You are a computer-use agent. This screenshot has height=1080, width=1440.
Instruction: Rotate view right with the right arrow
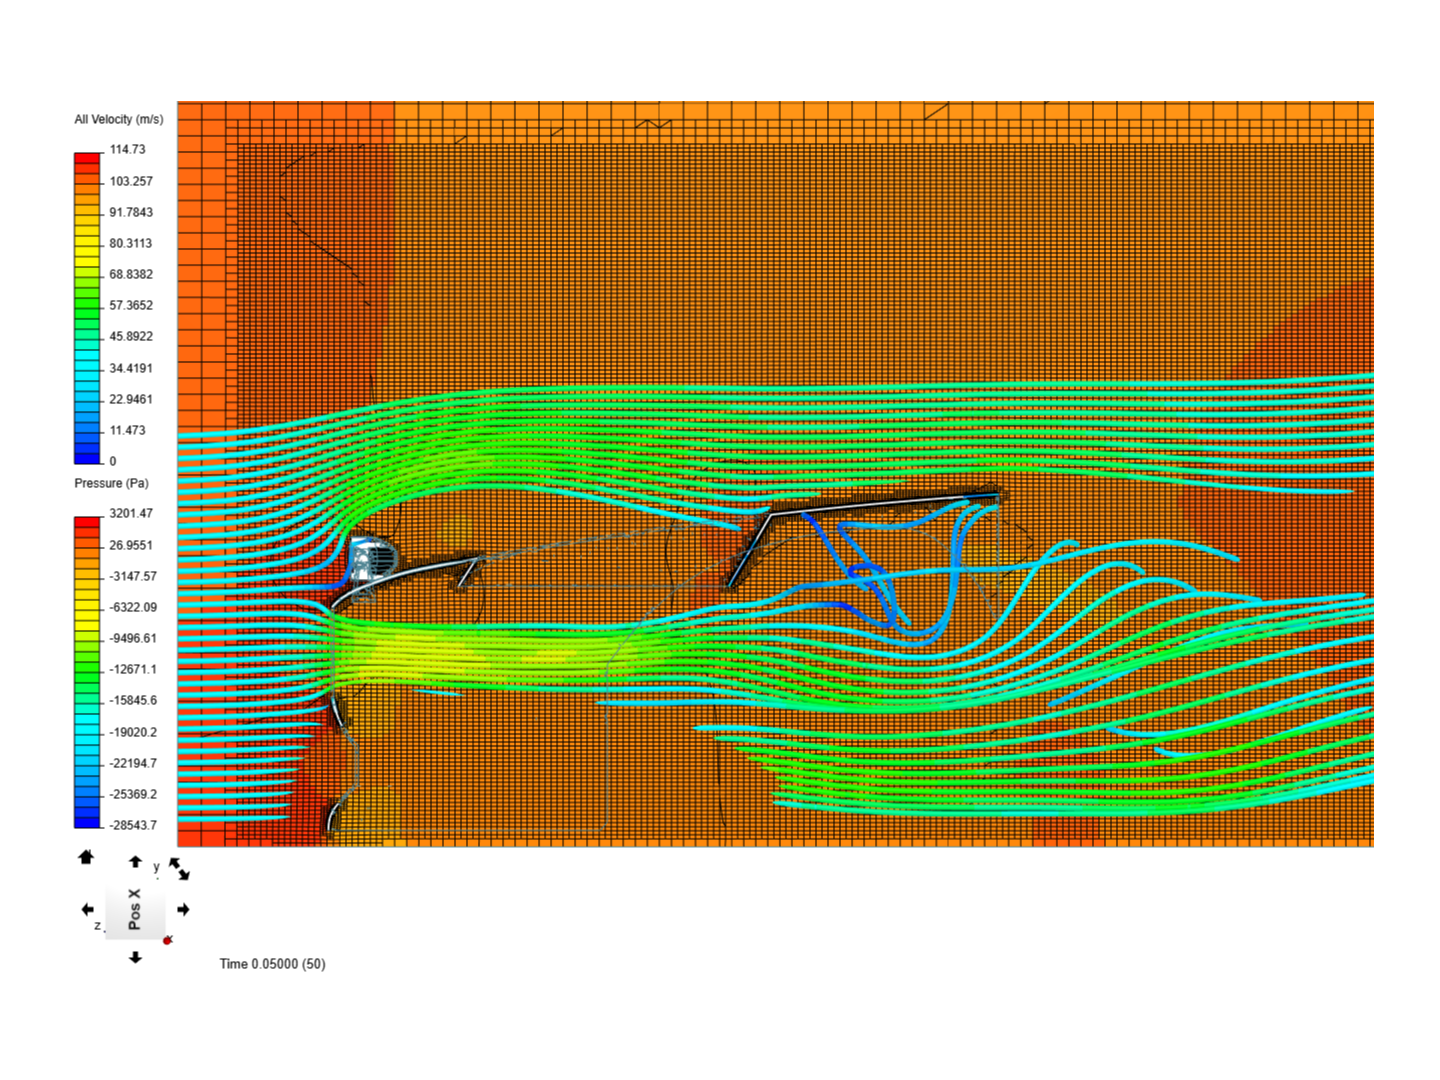click(183, 909)
